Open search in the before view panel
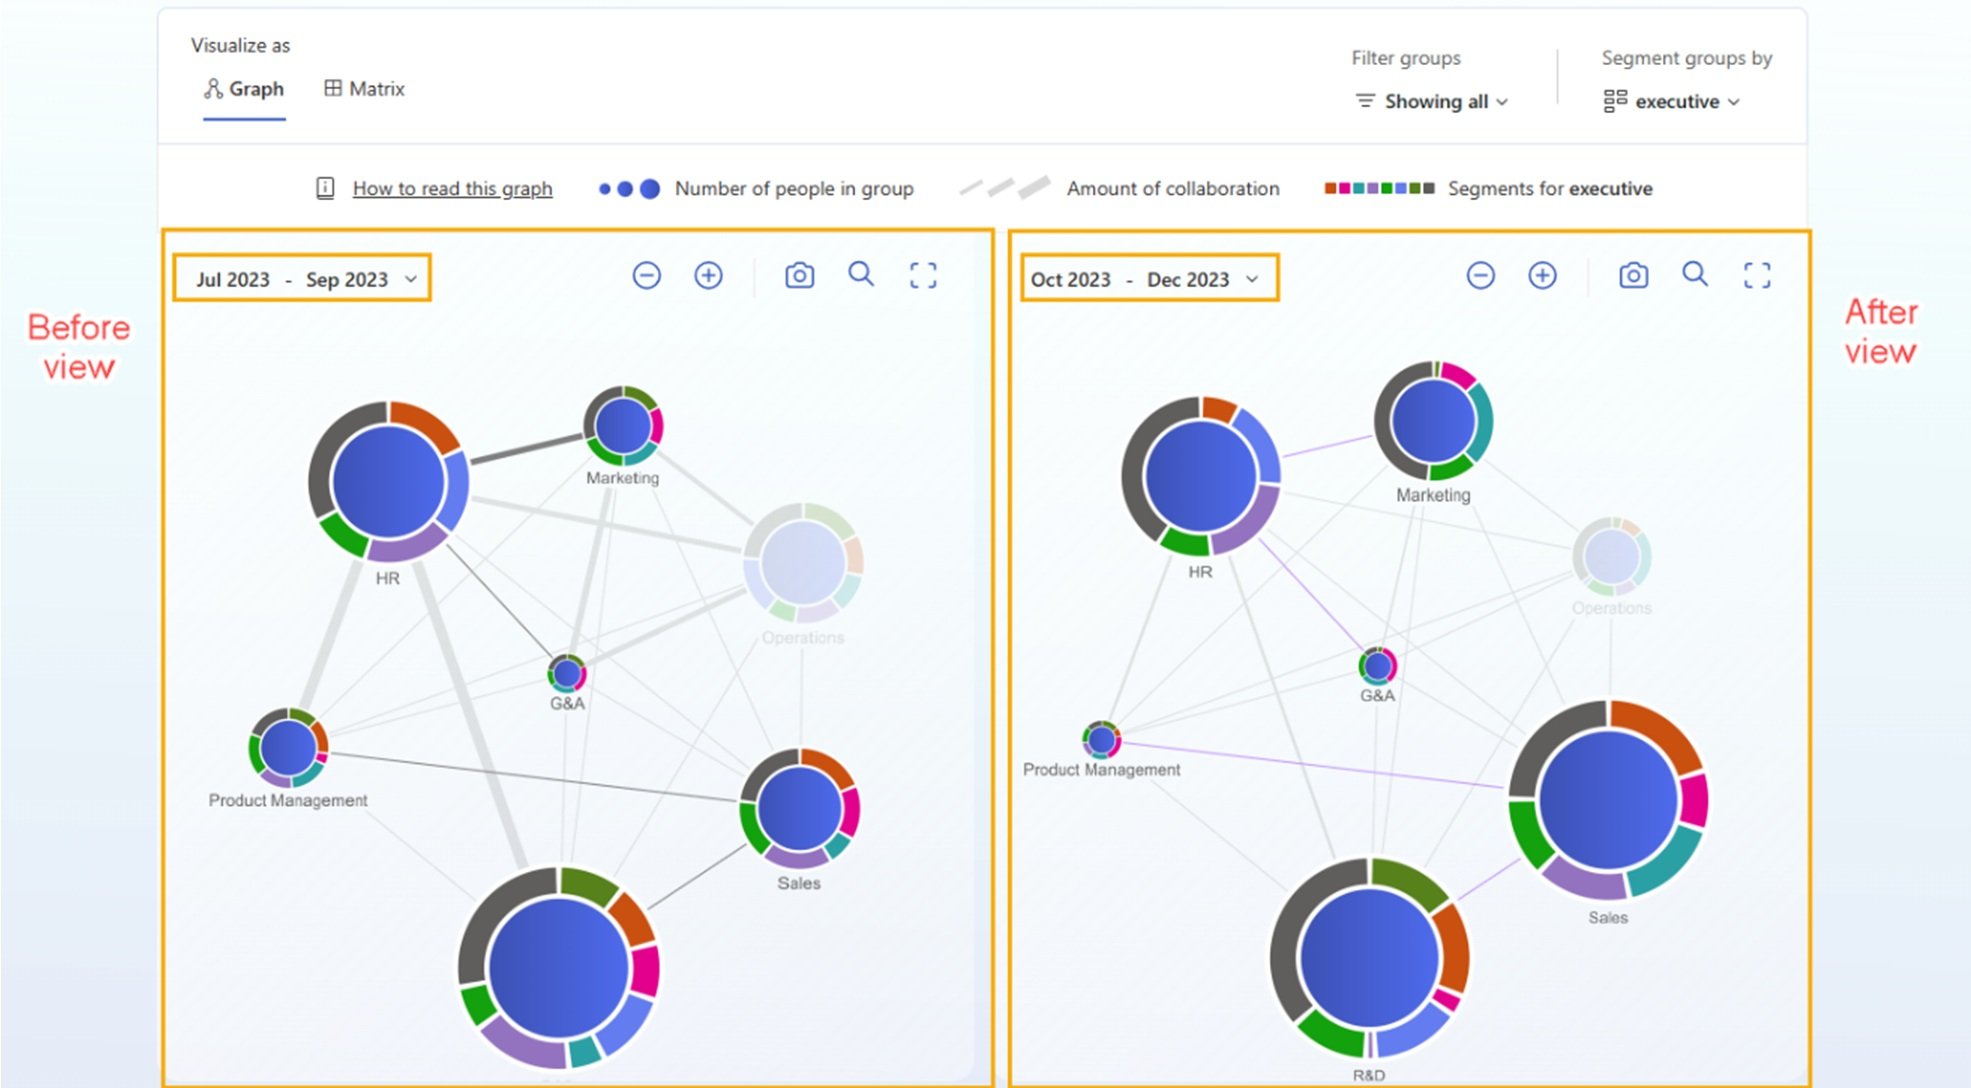 861,275
